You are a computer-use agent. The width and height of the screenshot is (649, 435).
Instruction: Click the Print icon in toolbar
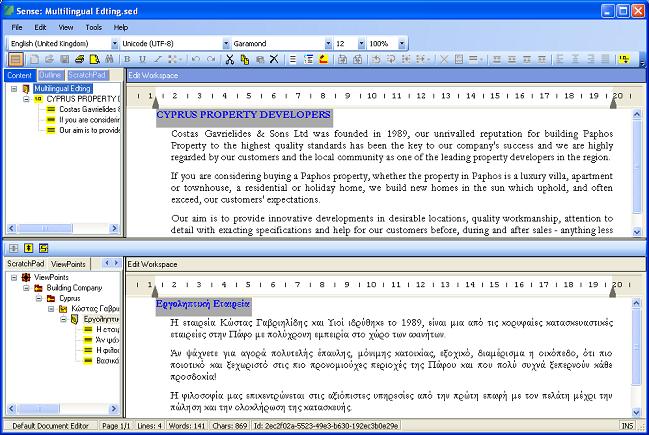[79, 60]
